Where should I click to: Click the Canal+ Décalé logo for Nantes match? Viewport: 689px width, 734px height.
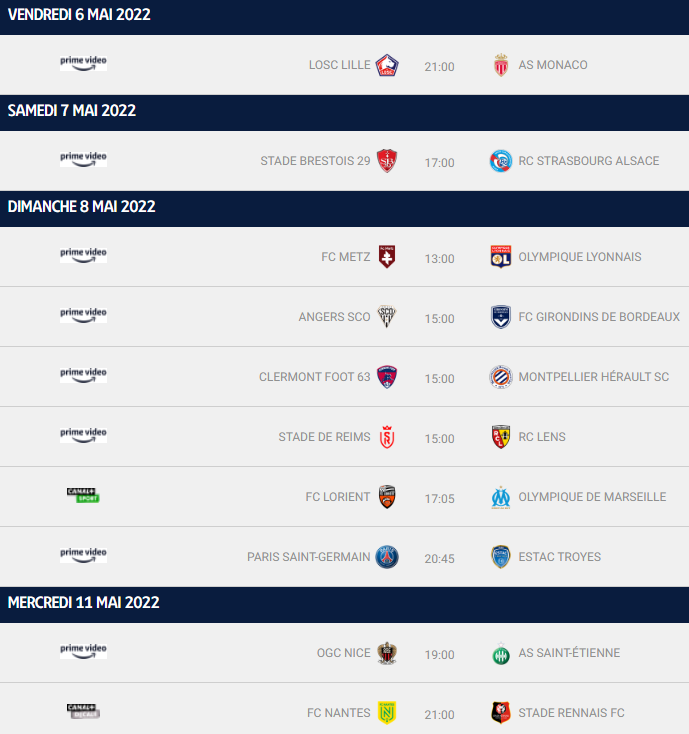(83, 711)
